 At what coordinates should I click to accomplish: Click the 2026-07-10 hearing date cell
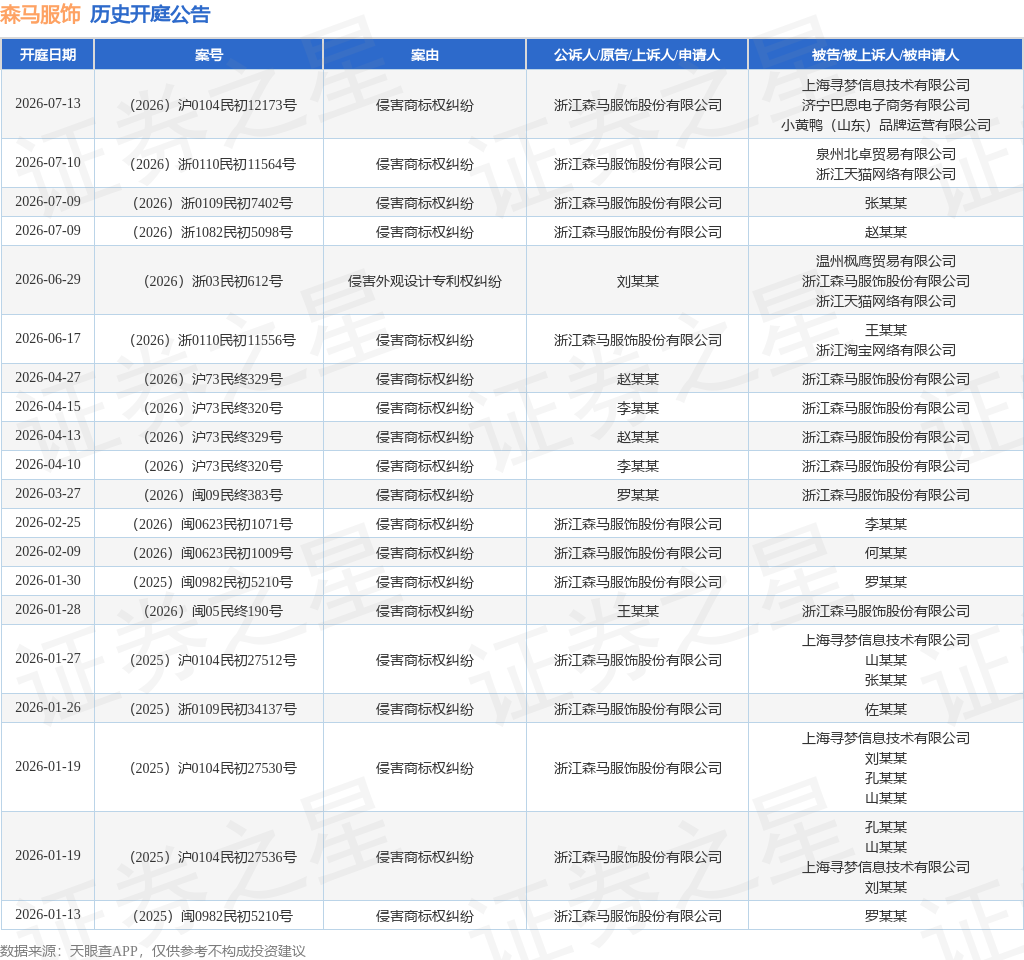tap(48, 162)
